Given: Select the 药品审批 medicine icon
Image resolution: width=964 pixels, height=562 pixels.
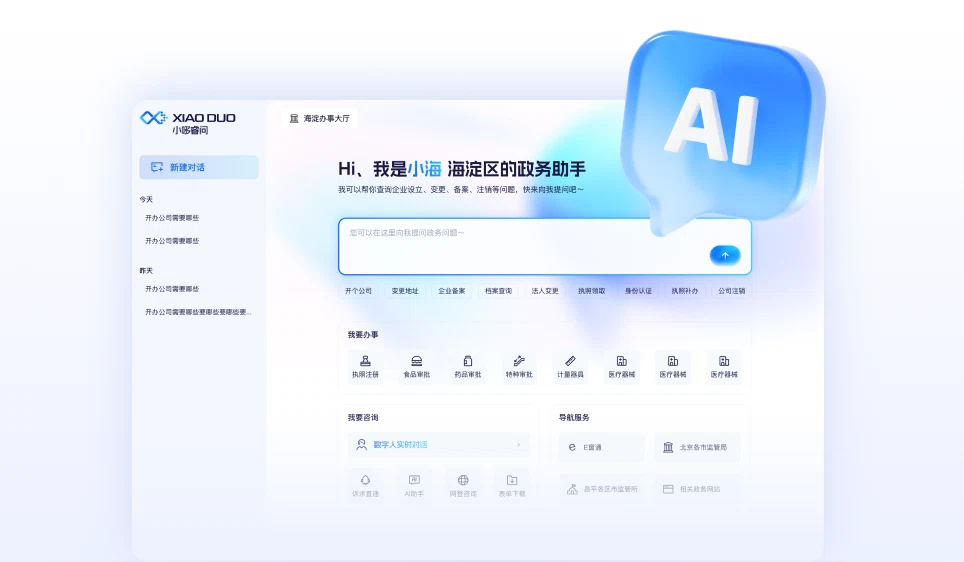Looking at the screenshot, I should point(468,361).
